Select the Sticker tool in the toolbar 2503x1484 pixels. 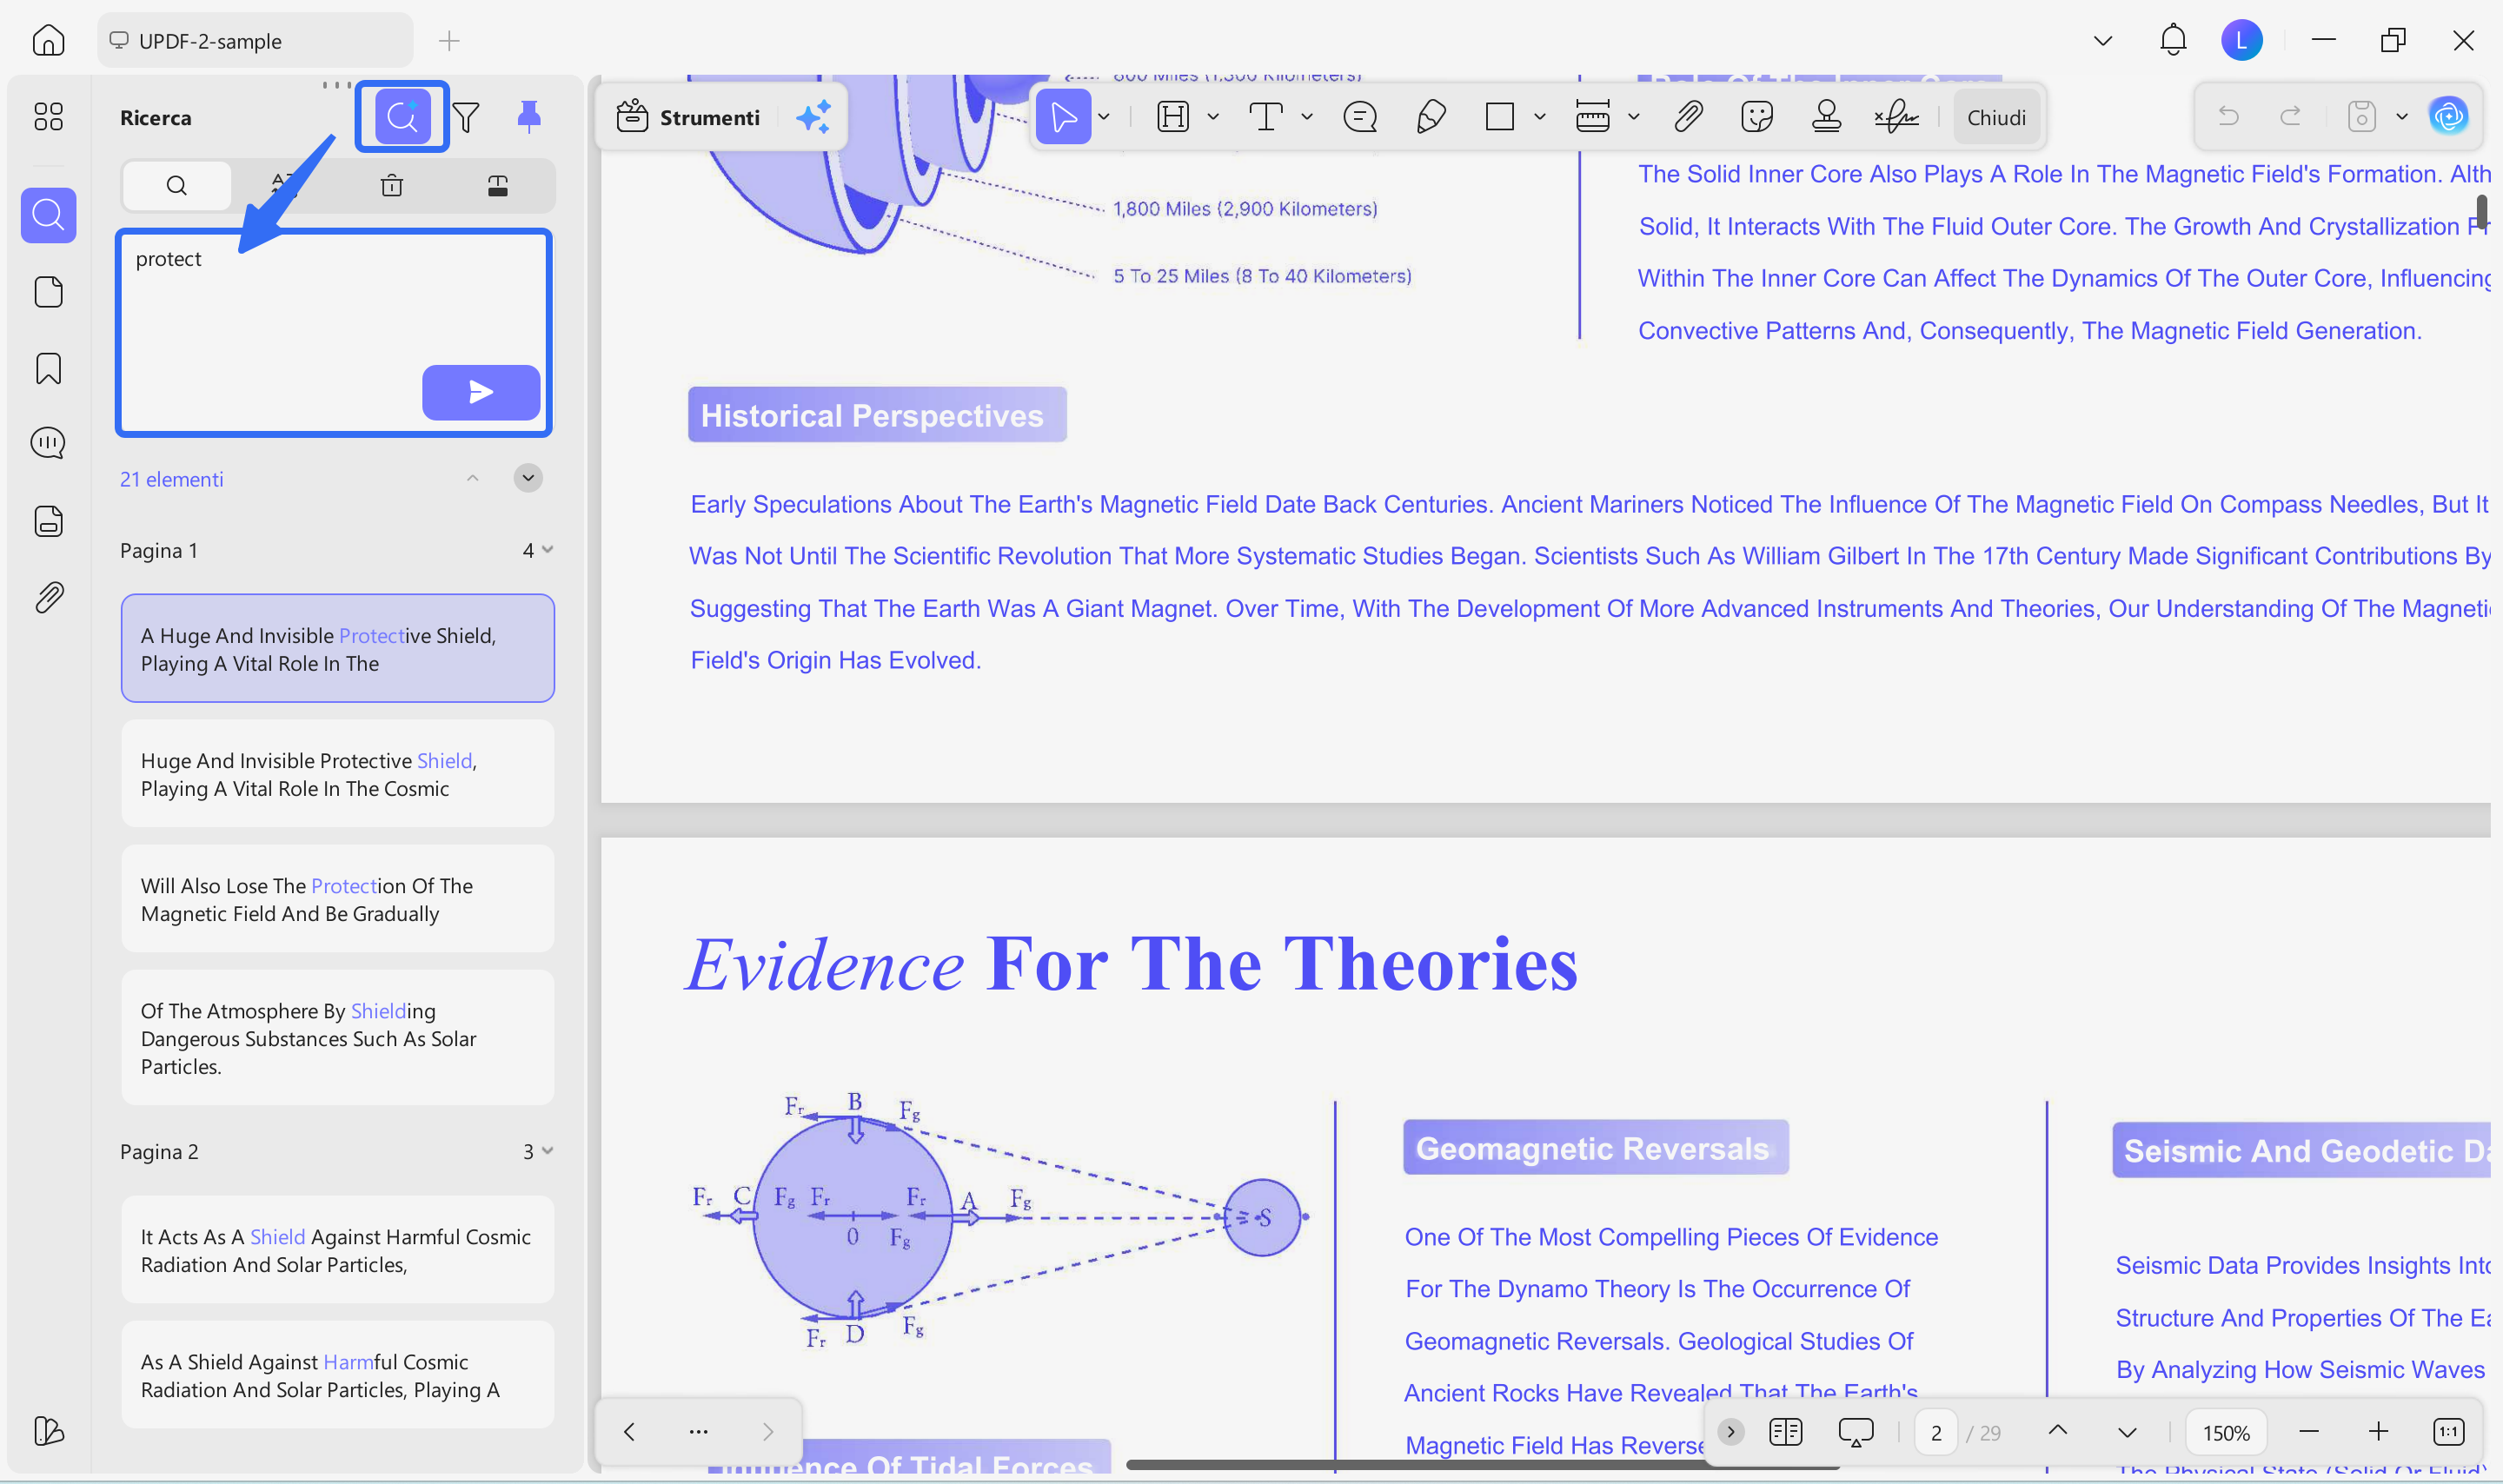1756,117
